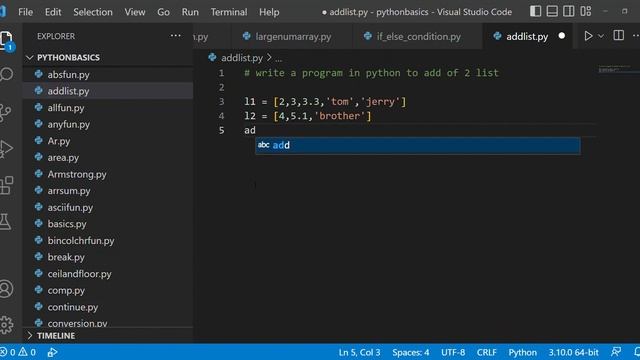Open the Search view in activity bar
Image resolution: width=640 pixels, height=360 pixels.
6,74
